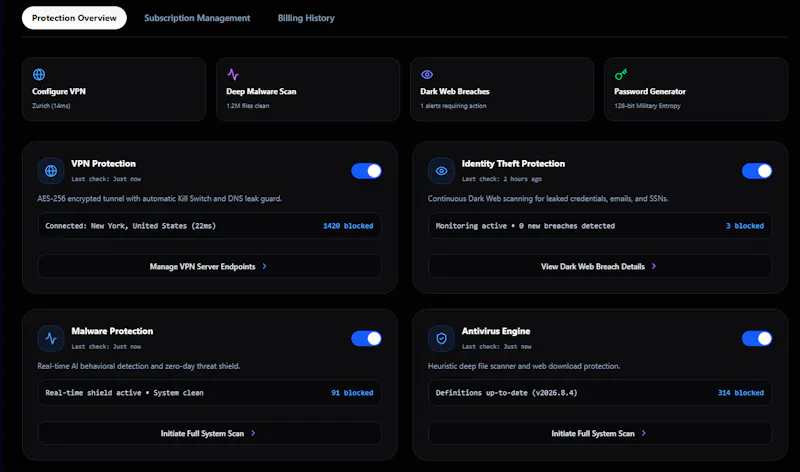Click the eye icon in Dark Web Breaches card
This screenshot has width=800, height=472.
pyautogui.click(x=427, y=74)
